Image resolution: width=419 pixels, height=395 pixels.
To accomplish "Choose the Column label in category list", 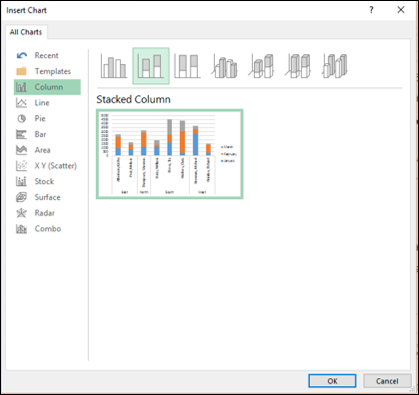I will coord(49,87).
